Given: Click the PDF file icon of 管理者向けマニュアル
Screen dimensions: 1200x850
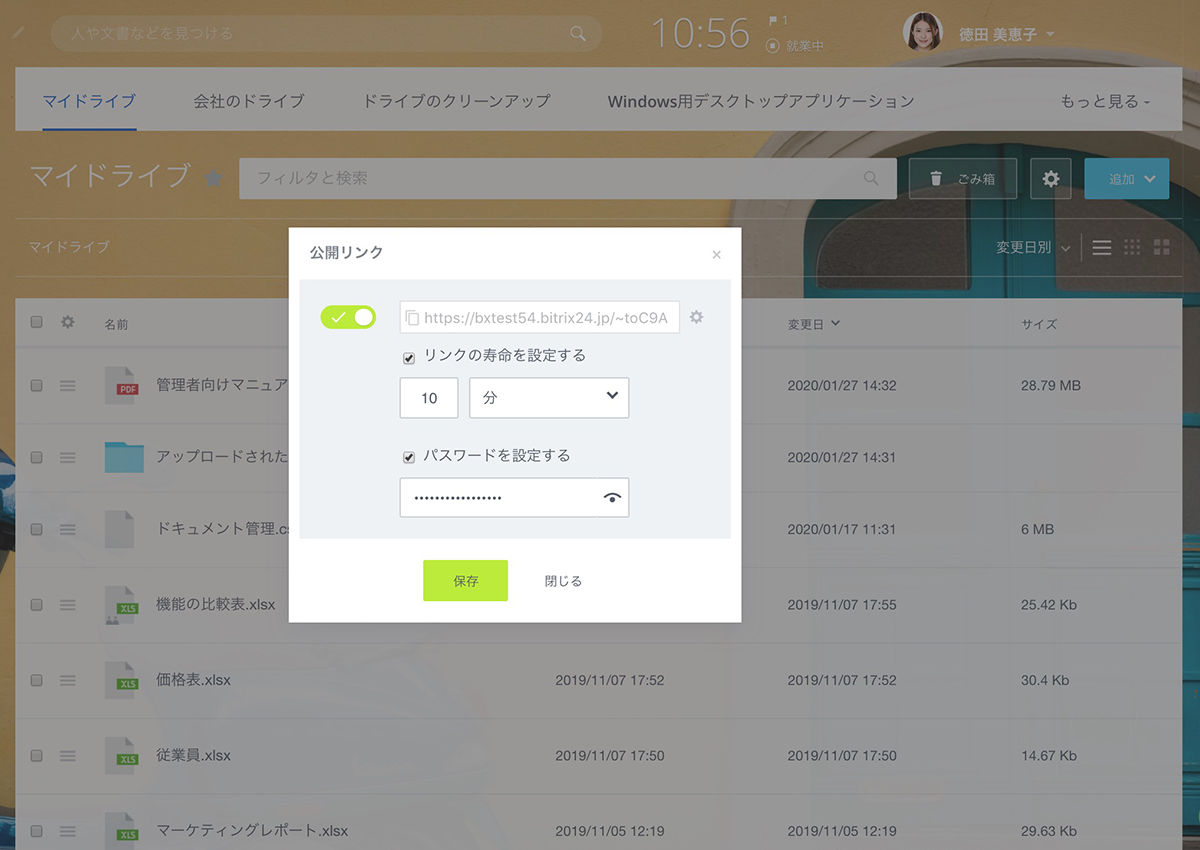Looking at the screenshot, I should click(x=123, y=385).
